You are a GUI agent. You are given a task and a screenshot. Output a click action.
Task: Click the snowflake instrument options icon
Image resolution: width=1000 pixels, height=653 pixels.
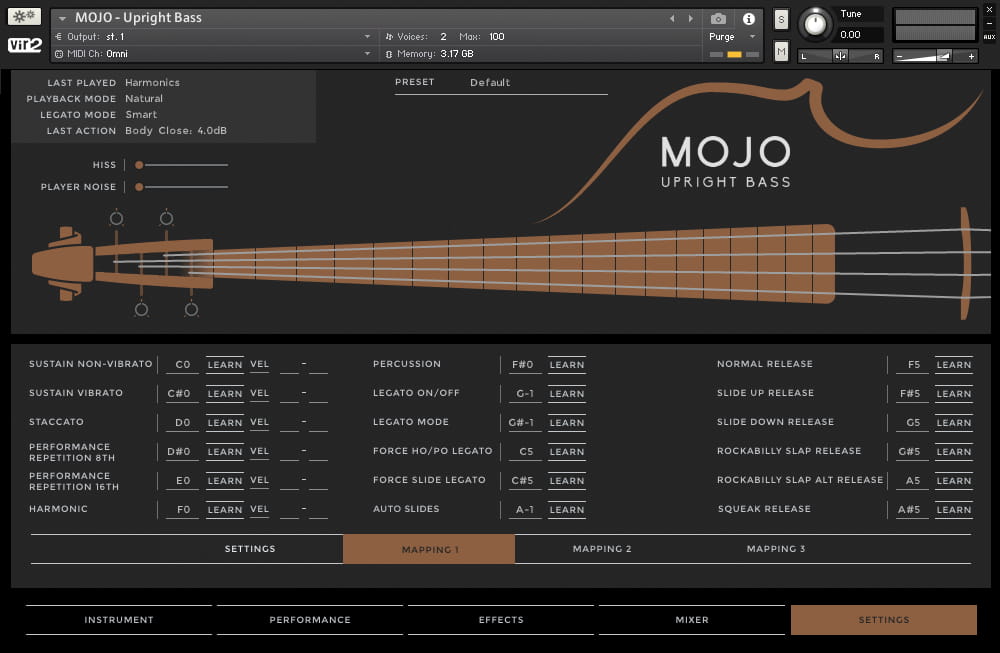pos(24,16)
